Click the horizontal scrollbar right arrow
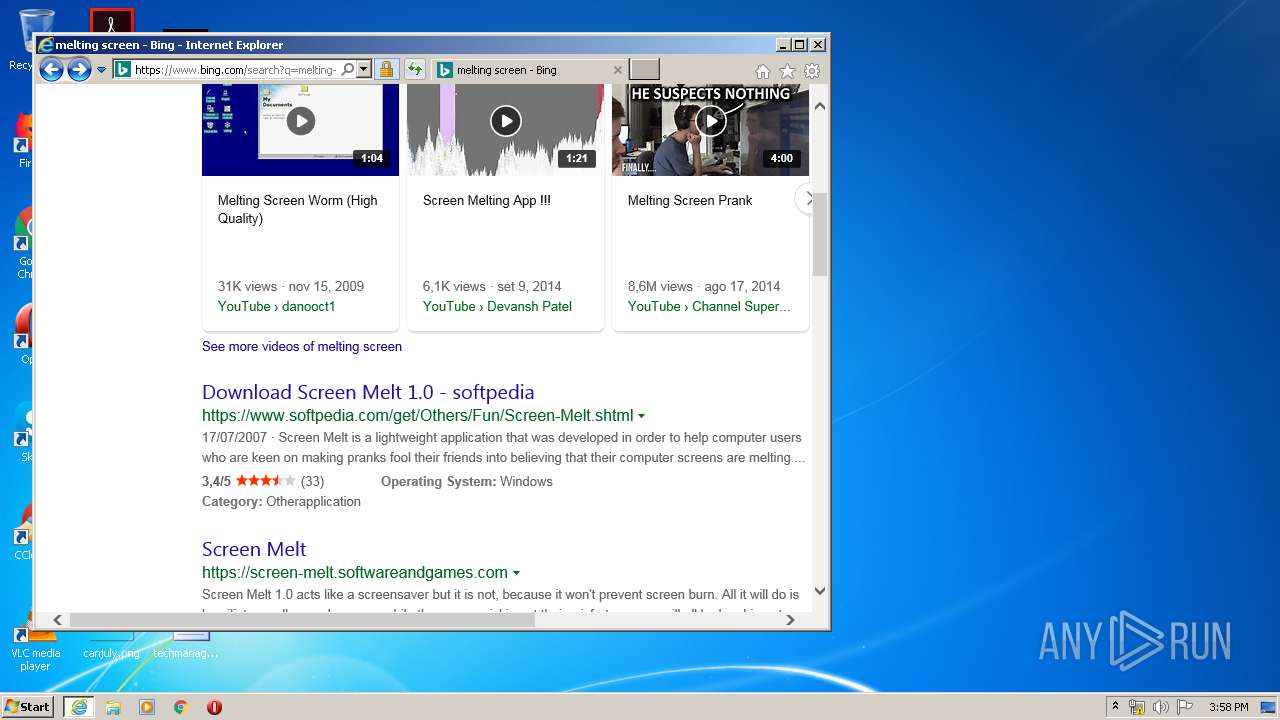Viewport: 1280px width, 720px height. tap(790, 620)
